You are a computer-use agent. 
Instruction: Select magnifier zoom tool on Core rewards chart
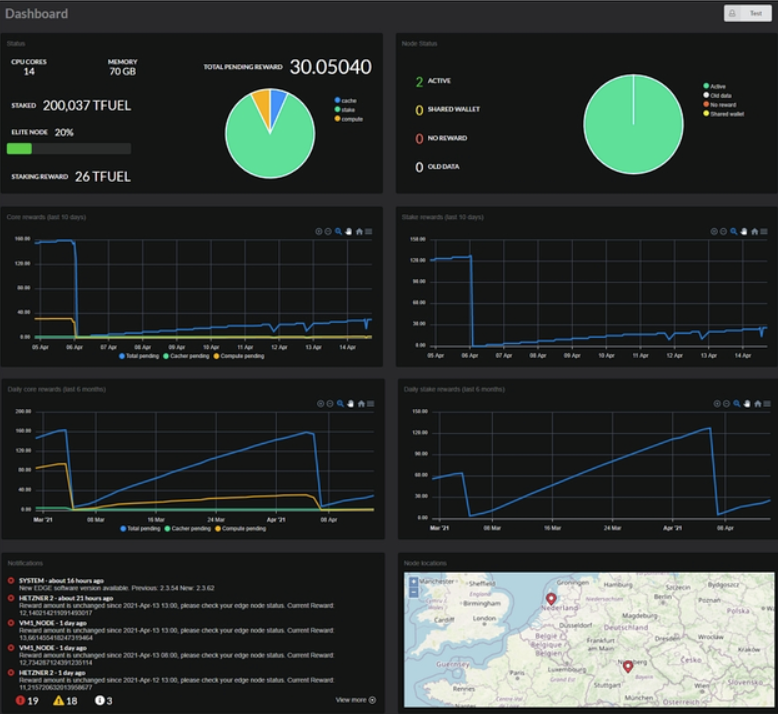(x=338, y=231)
